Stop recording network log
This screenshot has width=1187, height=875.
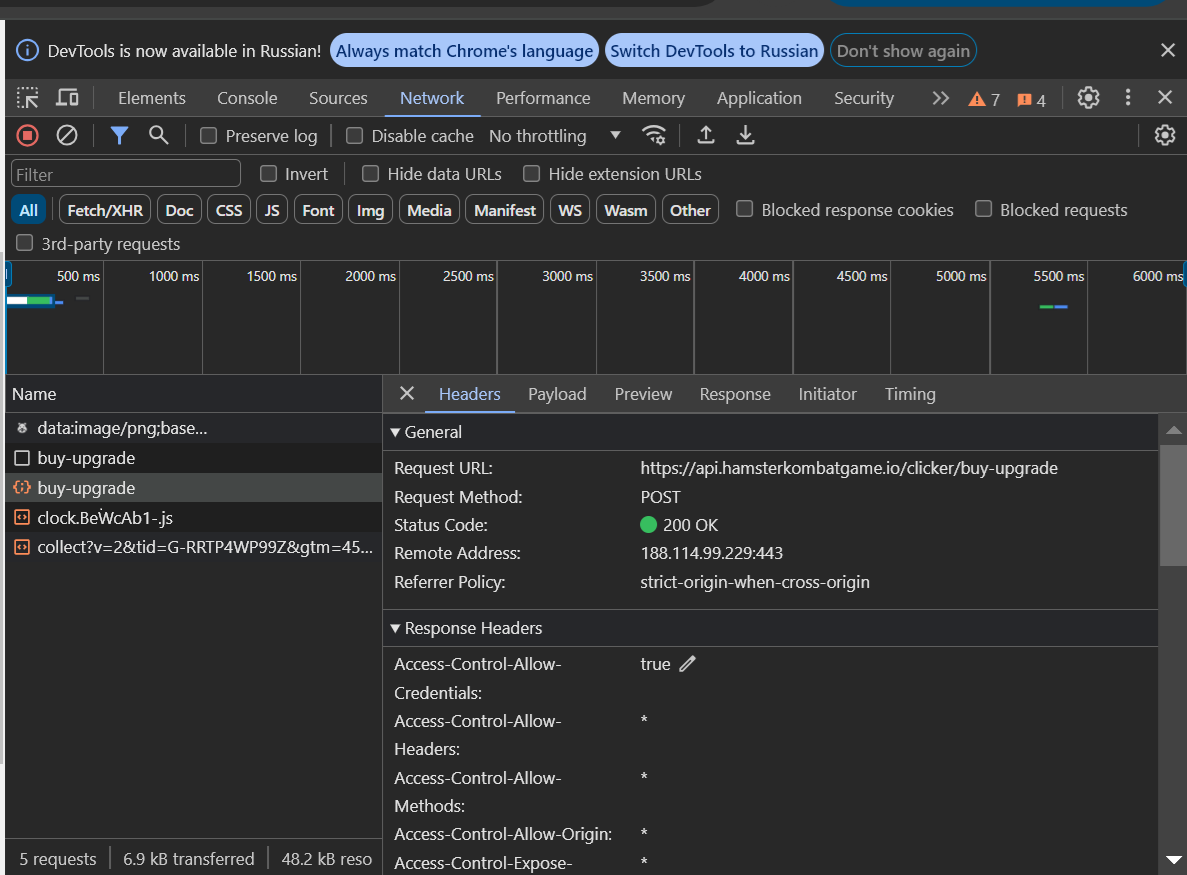tap(27, 135)
